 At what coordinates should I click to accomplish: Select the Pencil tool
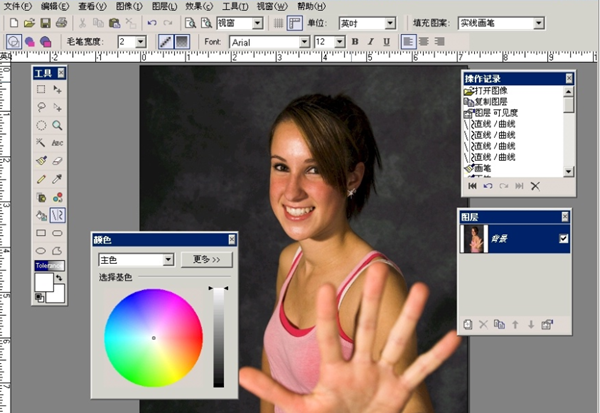41,179
